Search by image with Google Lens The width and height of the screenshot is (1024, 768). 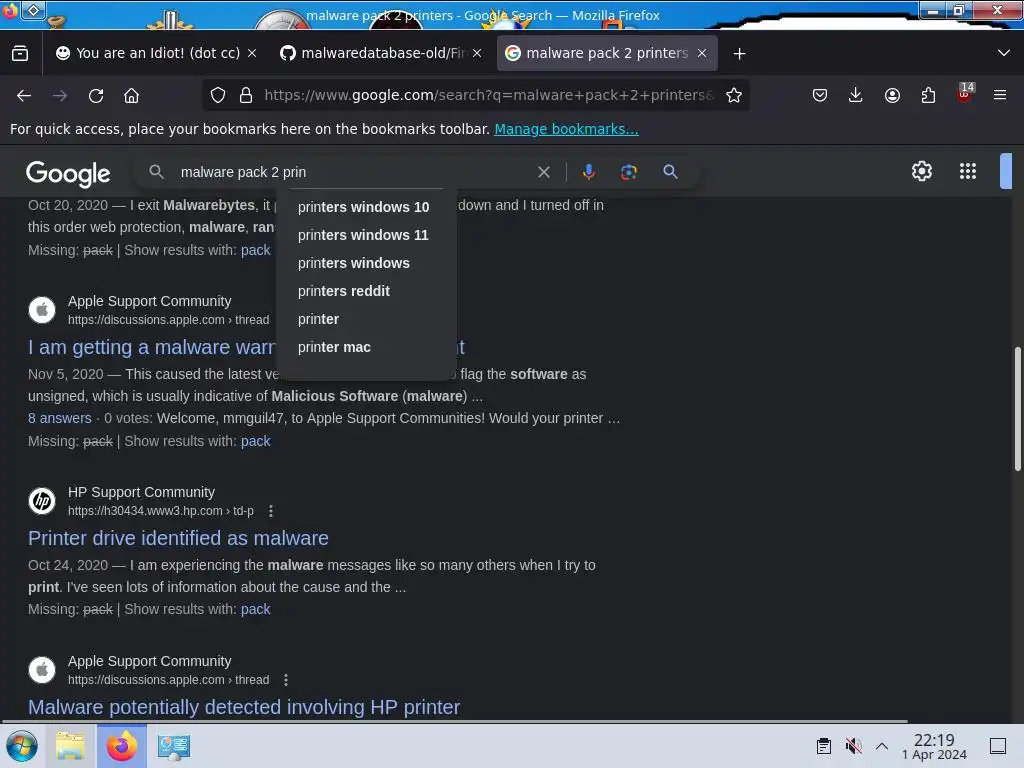pyautogui.click(x=629, y=172)
